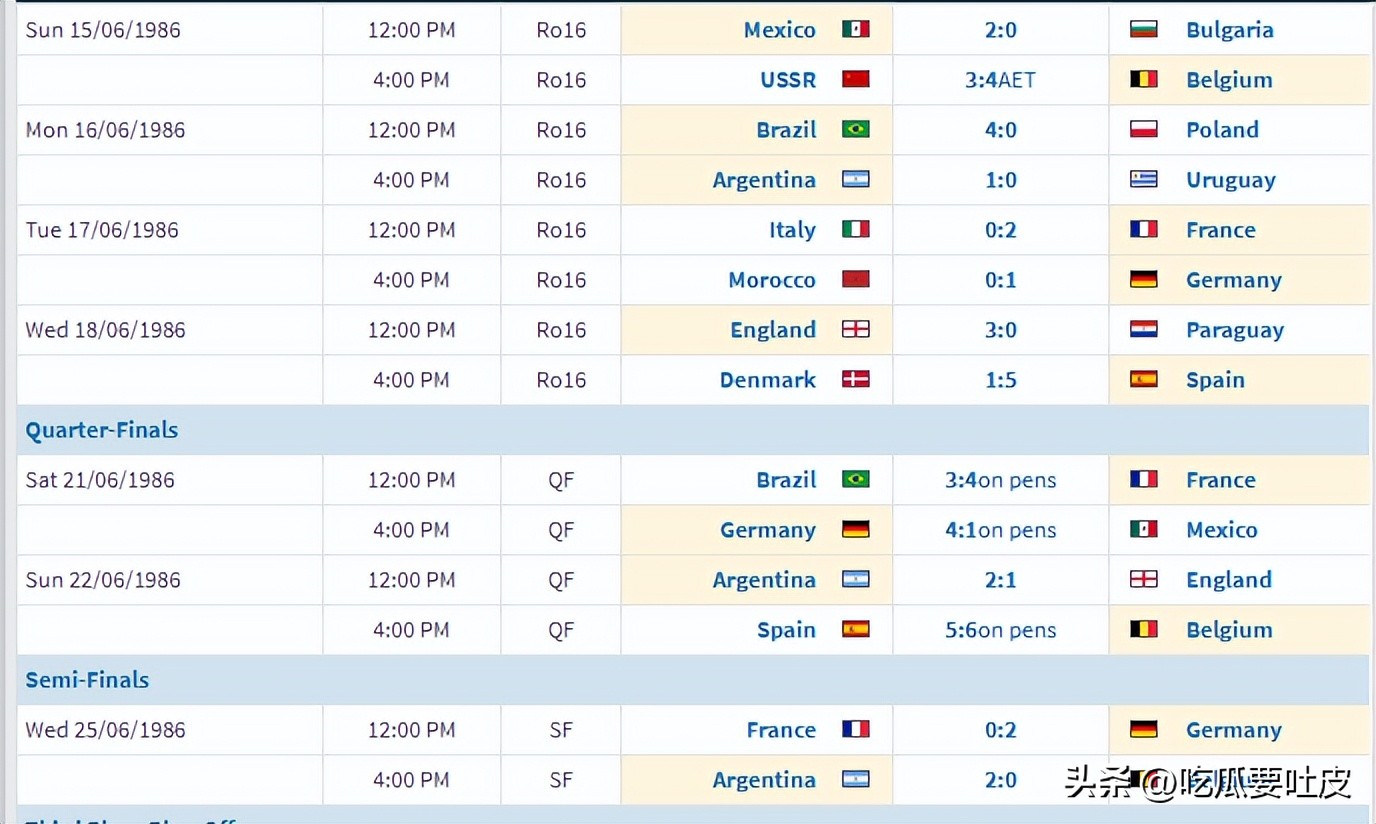Open Argentina team link in England quarter-final
Viewport: 1376px width, 824px height.
[764, 580]
